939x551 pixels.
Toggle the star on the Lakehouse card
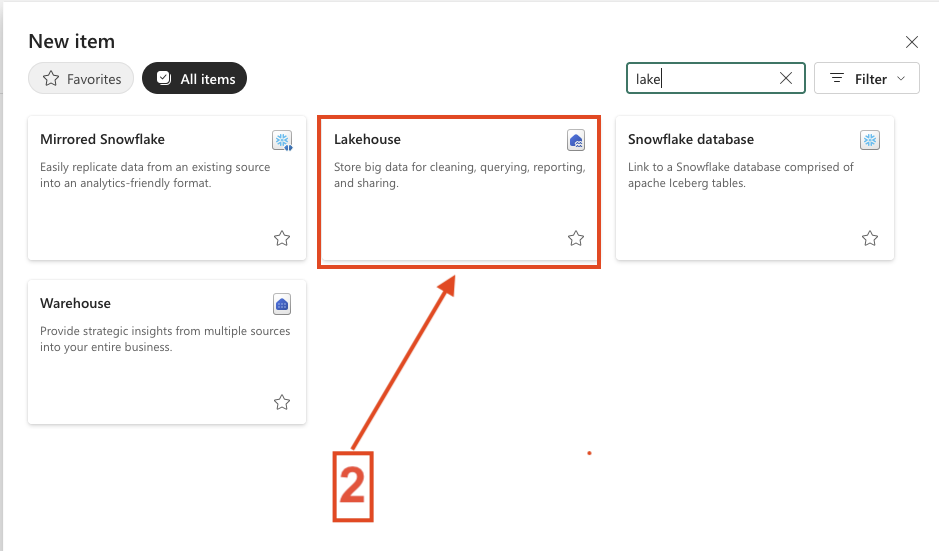point(576,238)
